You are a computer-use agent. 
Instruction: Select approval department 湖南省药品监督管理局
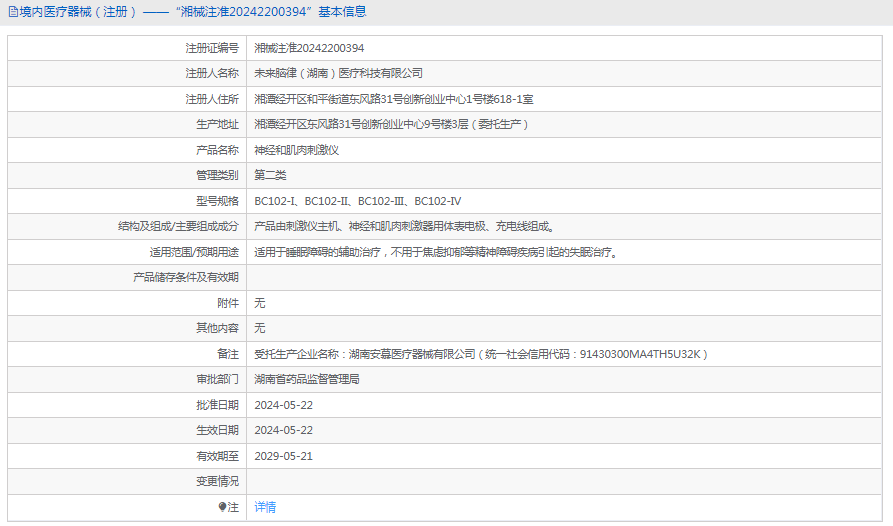[x=307, y=379]
